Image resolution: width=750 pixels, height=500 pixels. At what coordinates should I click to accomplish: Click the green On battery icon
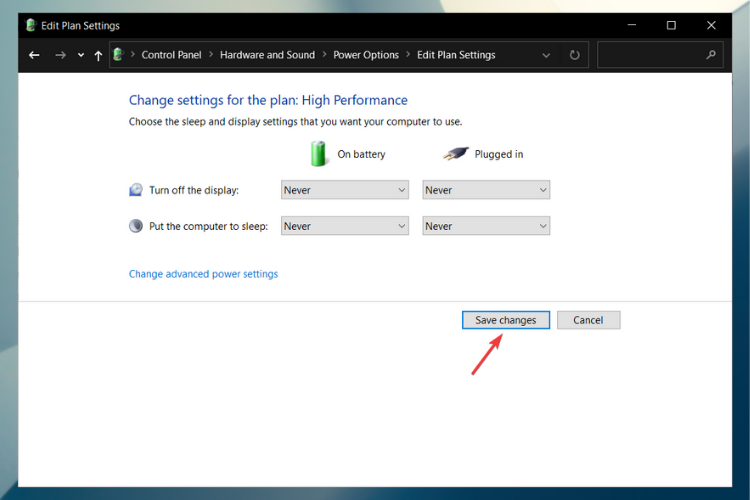pos(318,154)
